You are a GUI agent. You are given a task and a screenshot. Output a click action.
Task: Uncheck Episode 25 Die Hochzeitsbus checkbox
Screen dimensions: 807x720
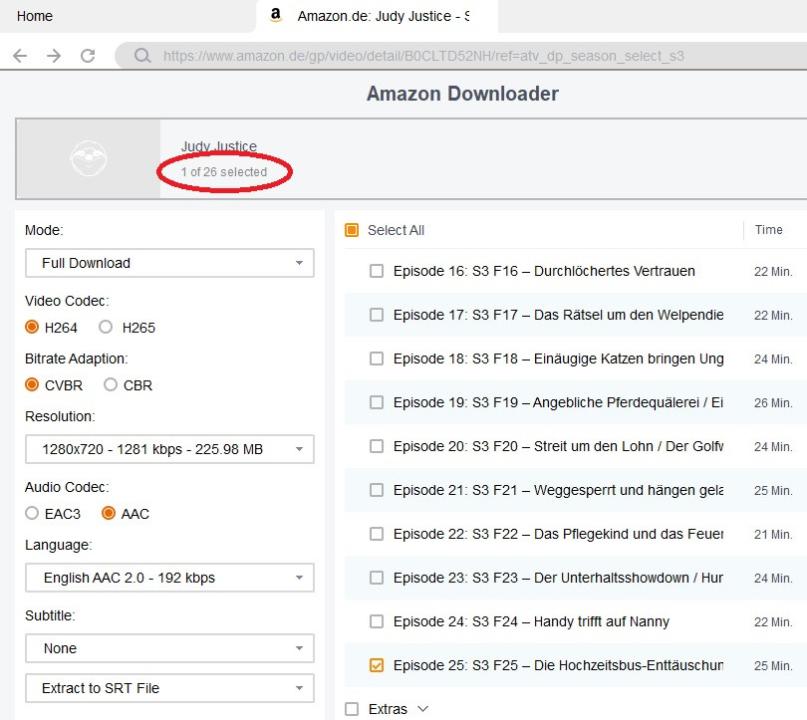tap(376, 665)
